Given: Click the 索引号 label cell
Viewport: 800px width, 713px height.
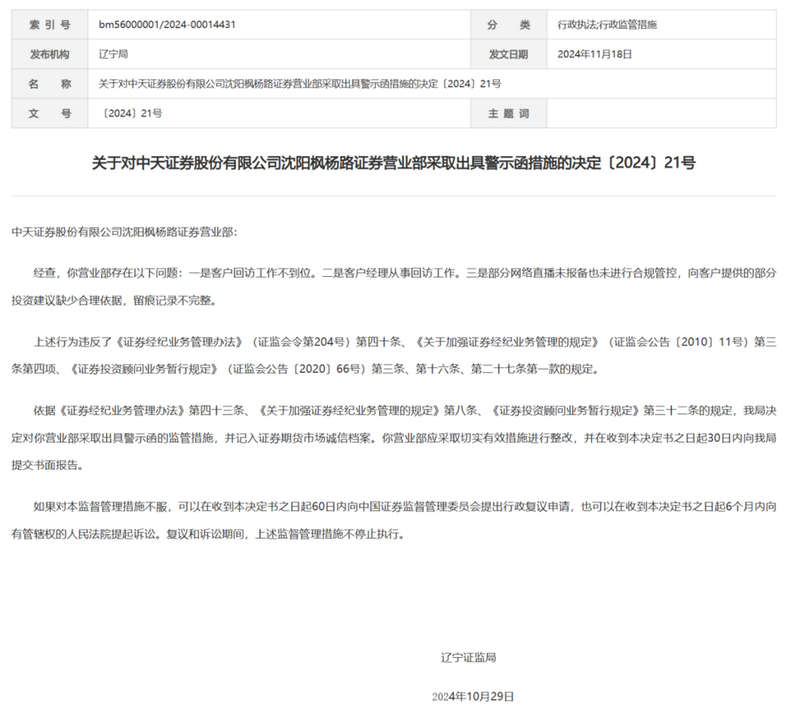Looking at the screenshot, I should tap(49, 24).
